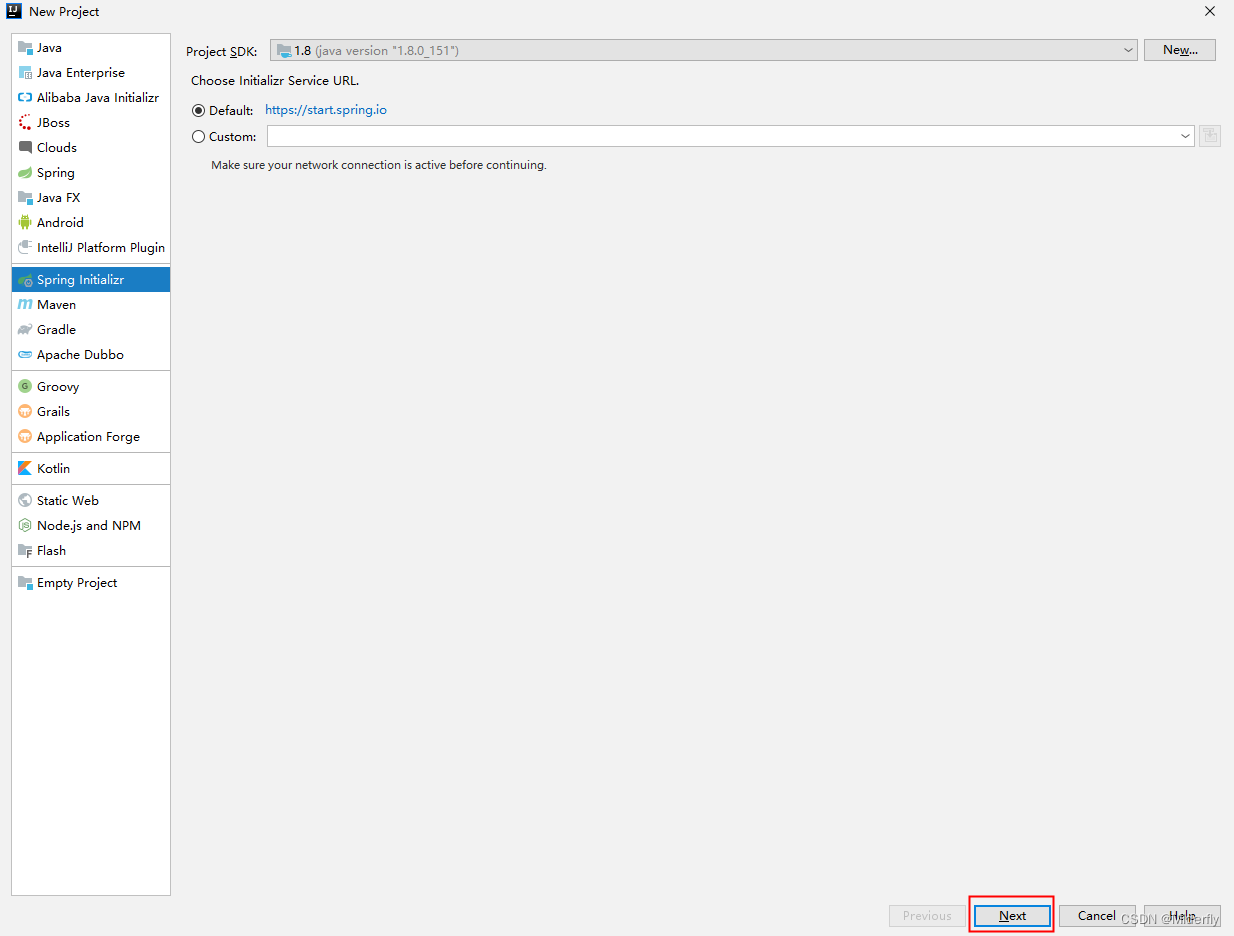
Task: Select Static Web label
Action: 68,501
